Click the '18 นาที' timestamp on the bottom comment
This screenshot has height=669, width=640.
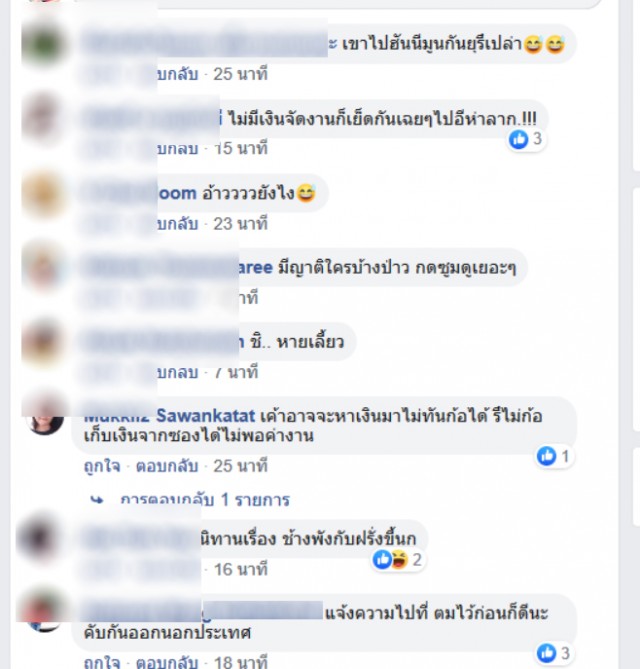pyautogui.click(x=241, y=662)
